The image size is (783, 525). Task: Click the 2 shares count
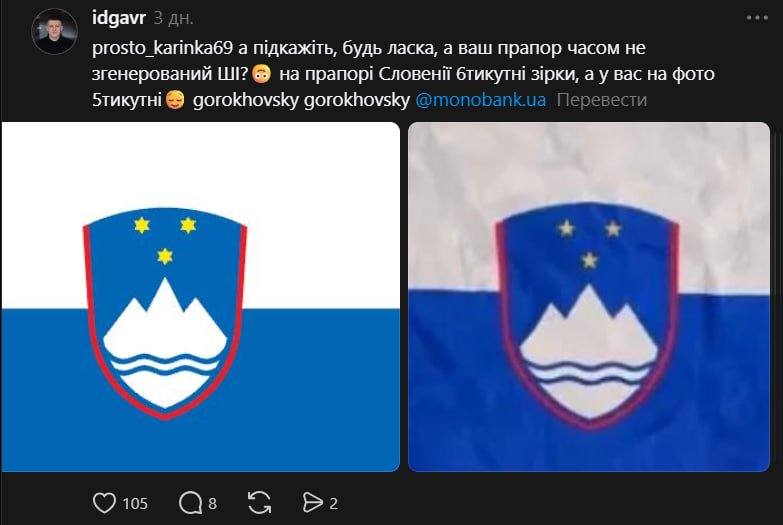pyautogui.click(x=334, y=504)
